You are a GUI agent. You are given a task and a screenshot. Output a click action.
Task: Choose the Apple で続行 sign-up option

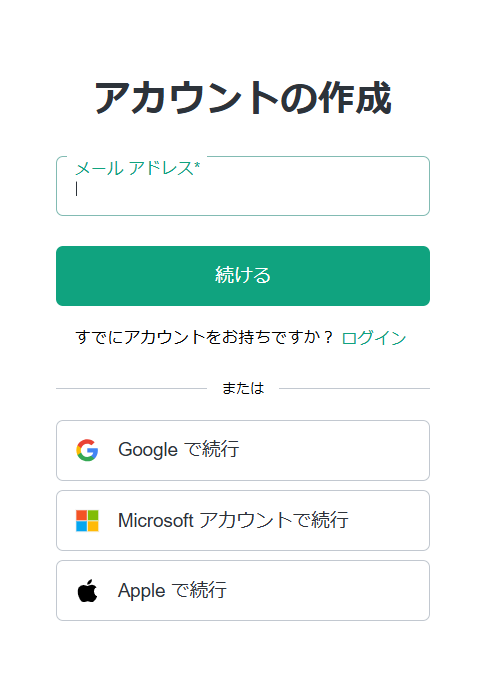[x=243, y=591]
